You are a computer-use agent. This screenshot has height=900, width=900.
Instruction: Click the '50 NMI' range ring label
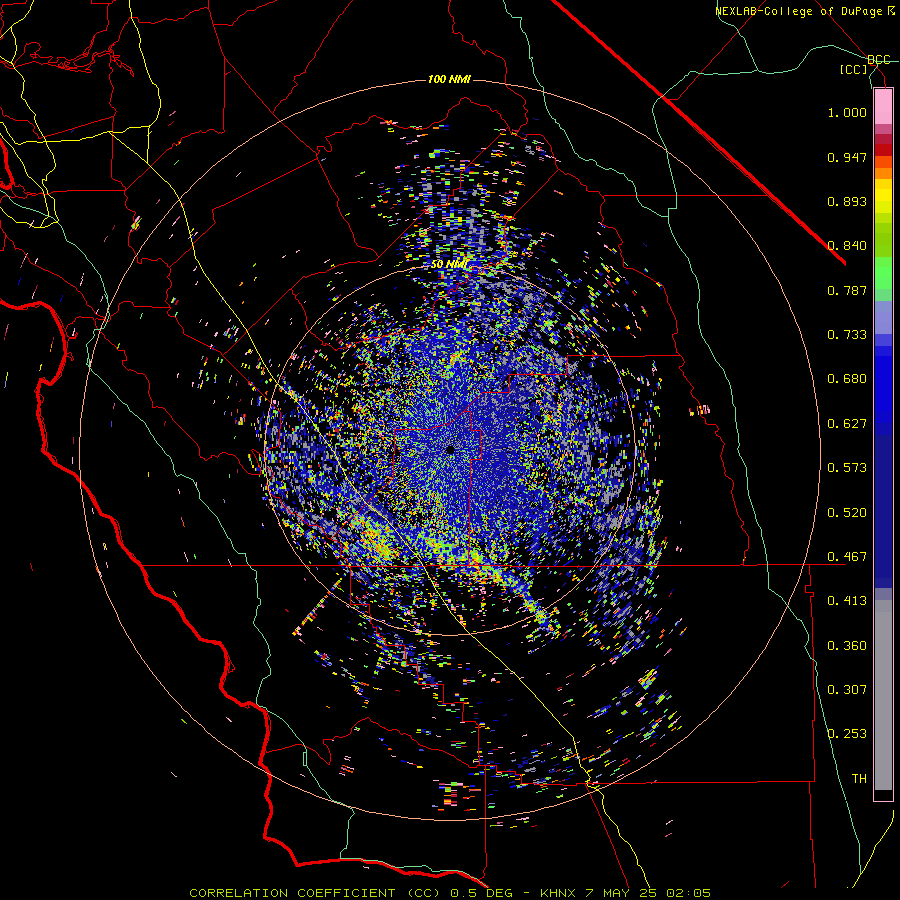tap(450, 265)
